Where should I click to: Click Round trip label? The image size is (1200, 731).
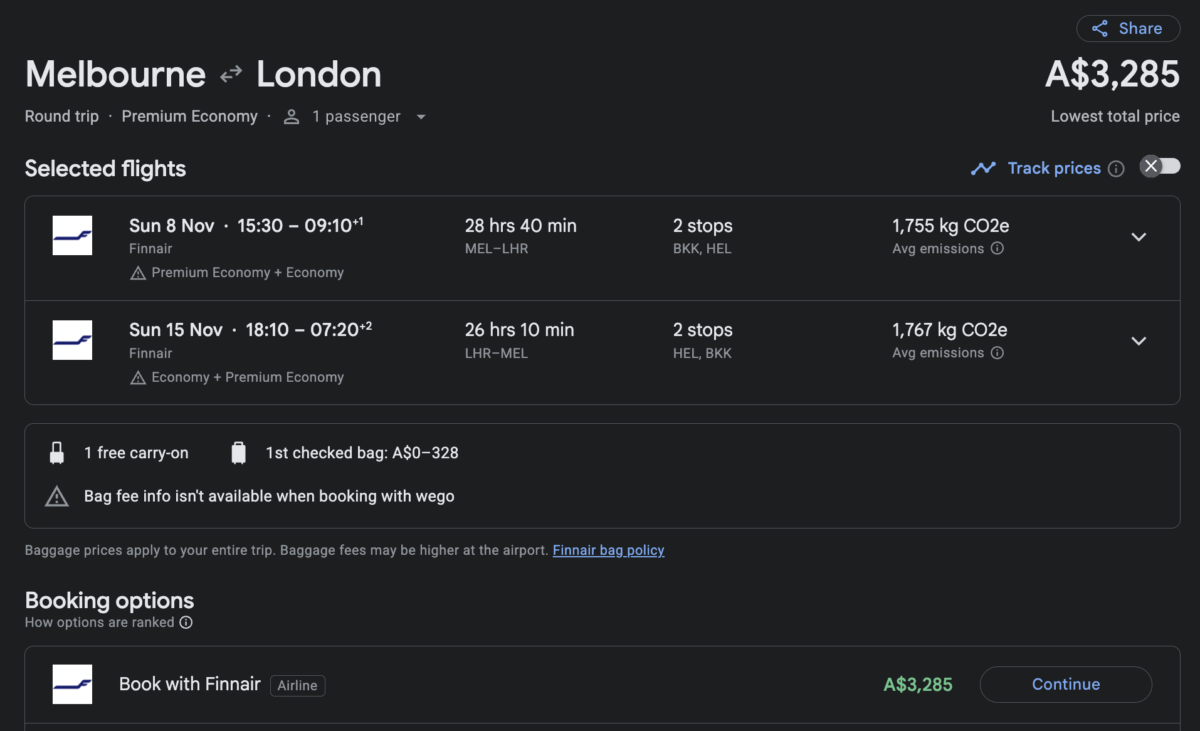tap(62, 117)
